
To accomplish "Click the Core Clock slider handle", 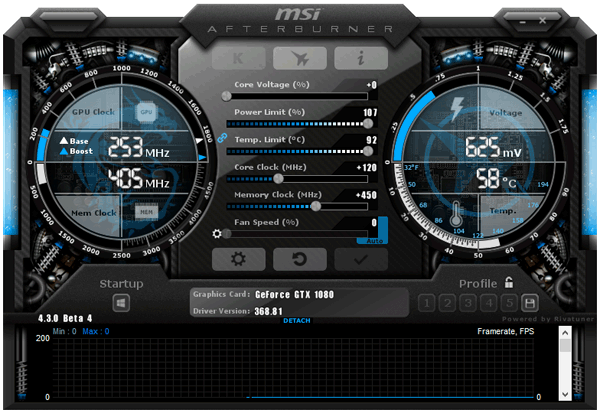I will (x=279, y=178).
